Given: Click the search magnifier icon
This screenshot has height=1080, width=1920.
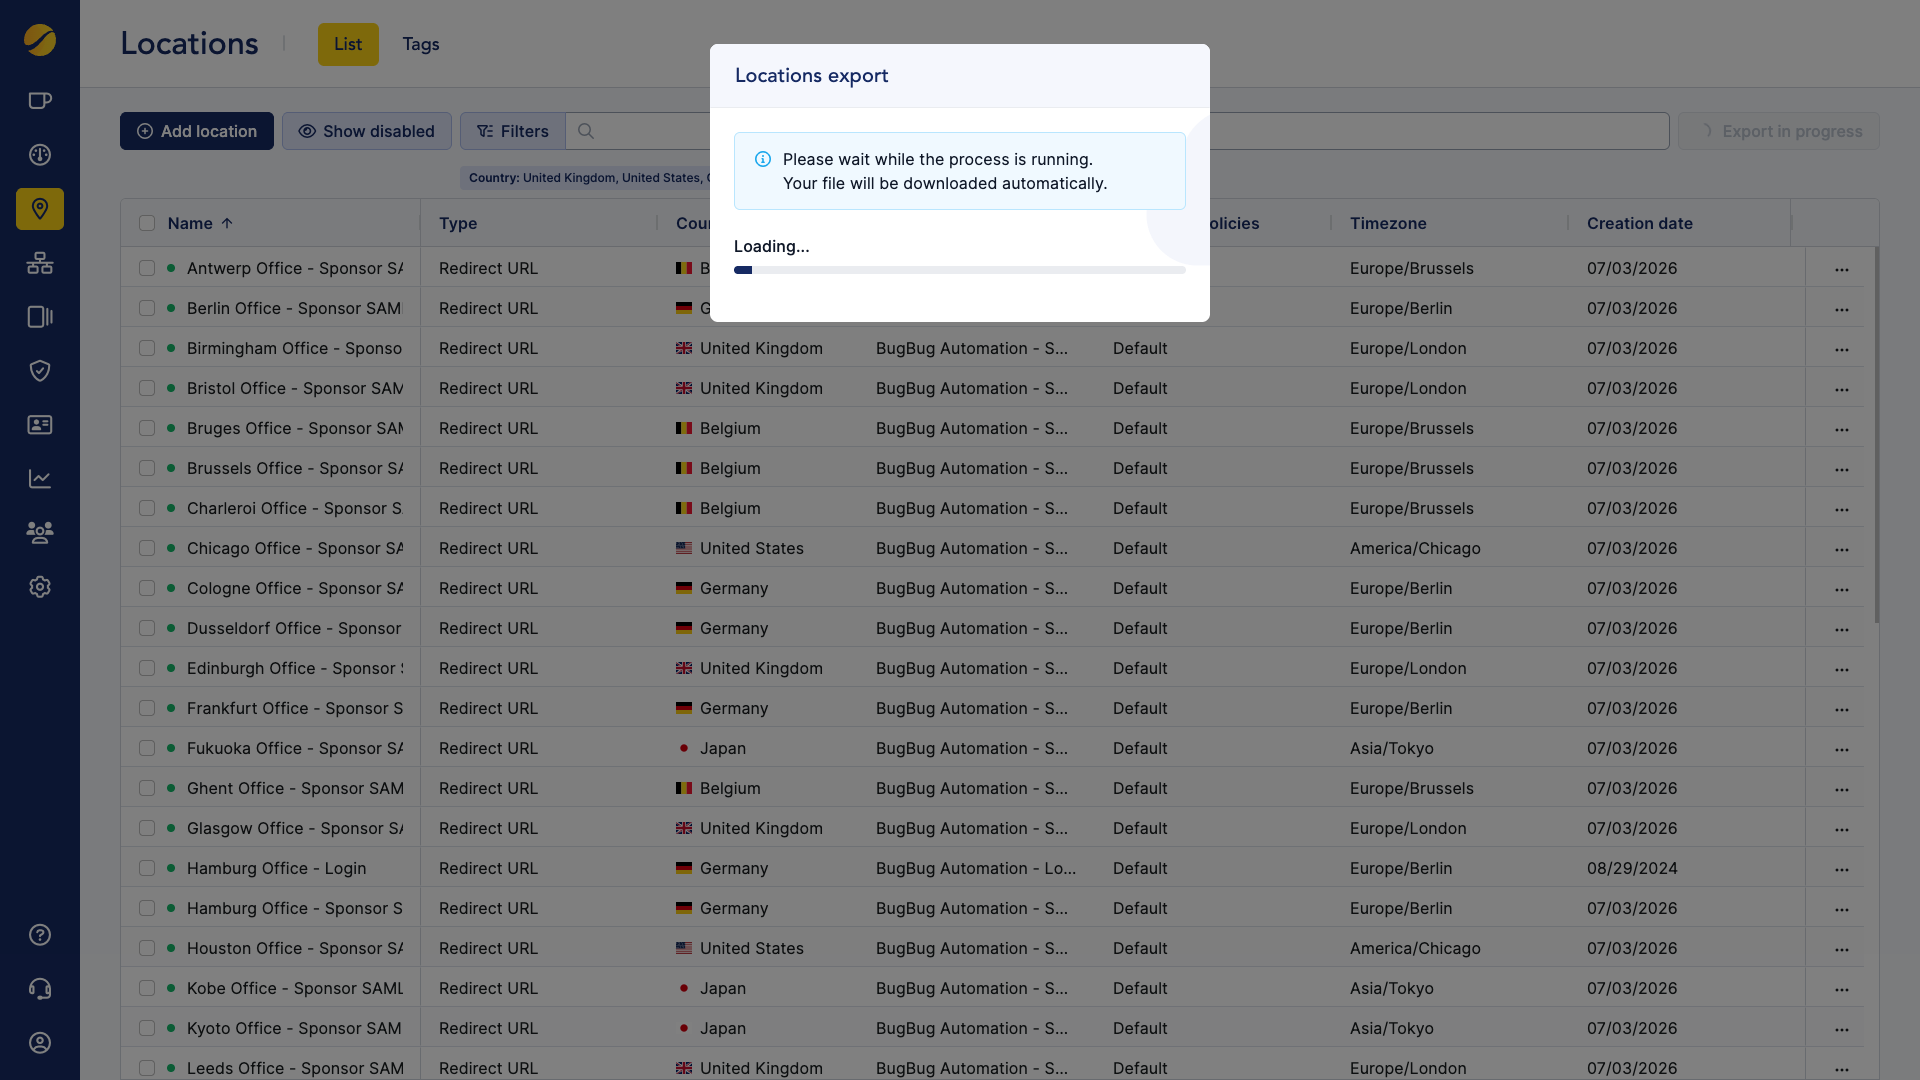Looking at the screenshot, I should pyautogui.click(x=586, y=131).
